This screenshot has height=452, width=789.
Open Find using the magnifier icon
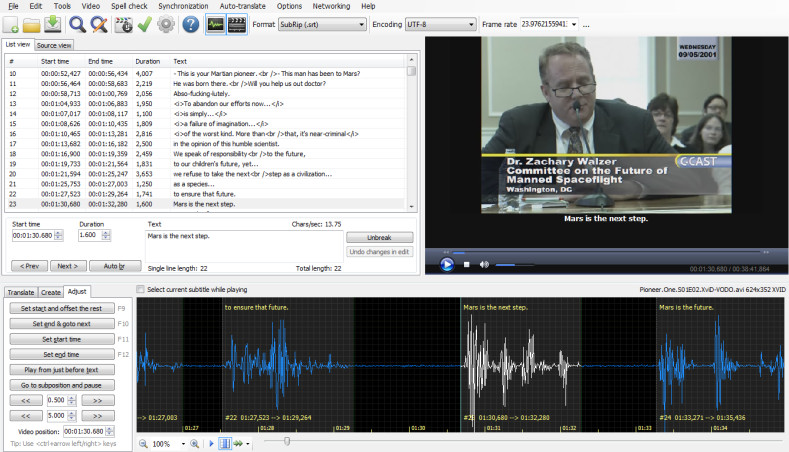(77, 24)
